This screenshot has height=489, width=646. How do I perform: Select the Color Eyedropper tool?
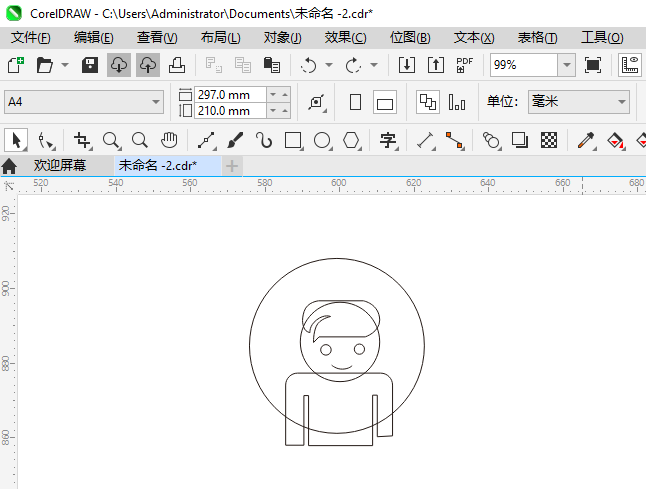[587, 140]
